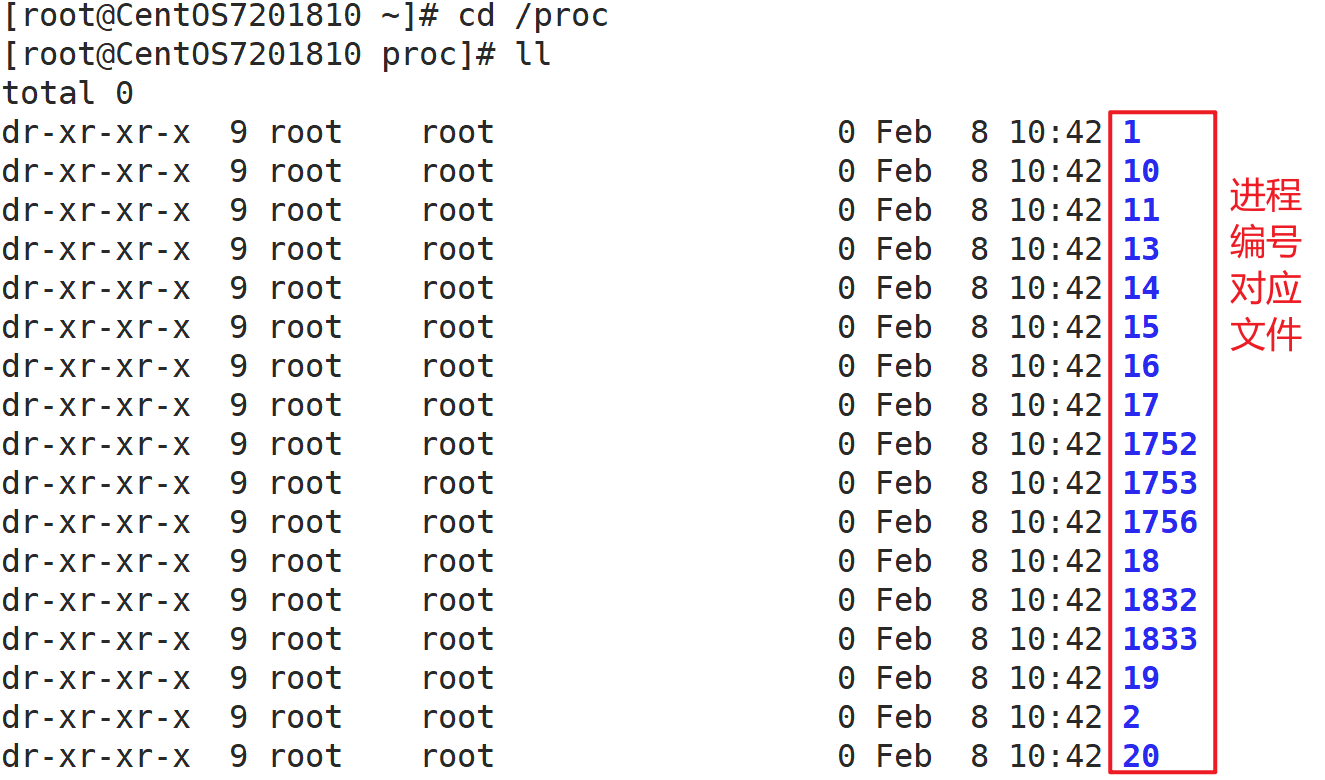Click the red Chinese annotation text
Image resolution: width=1325 pixels, height=780 pixels.
coord(1265,265)
